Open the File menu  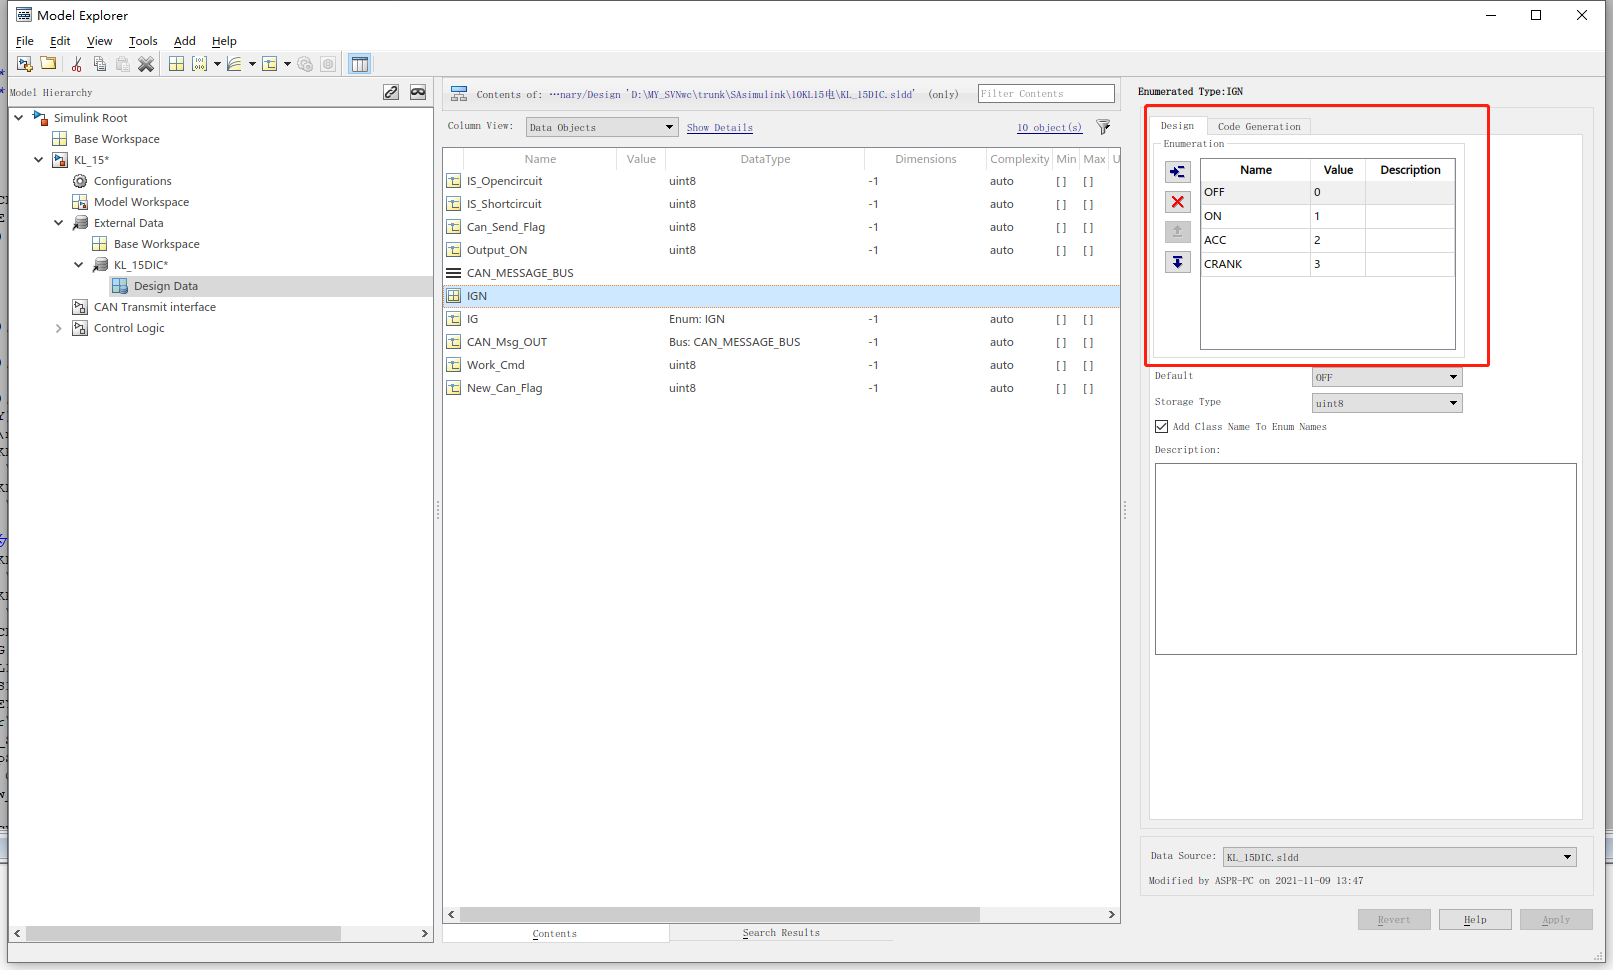tap(25, 41)
